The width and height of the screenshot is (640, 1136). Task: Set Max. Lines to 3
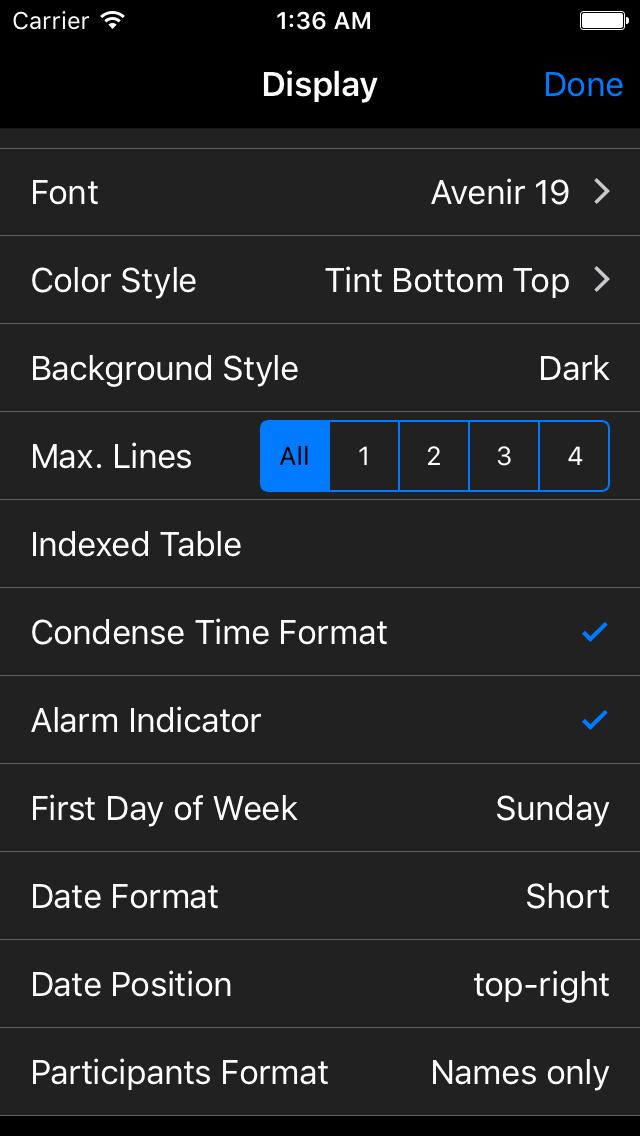pyautogui.click(x=504, y=456)
